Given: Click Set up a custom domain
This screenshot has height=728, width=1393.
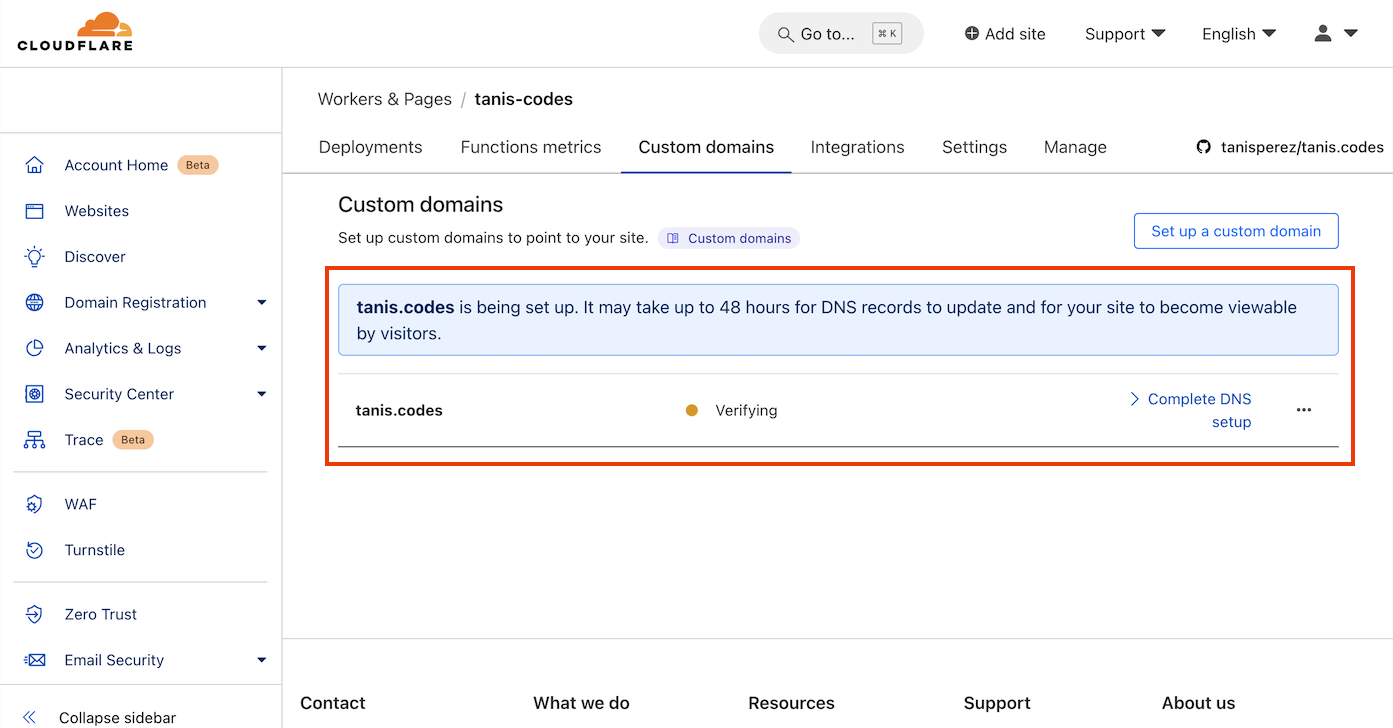Looking at the screenshot, I should tap(1236, 230).
